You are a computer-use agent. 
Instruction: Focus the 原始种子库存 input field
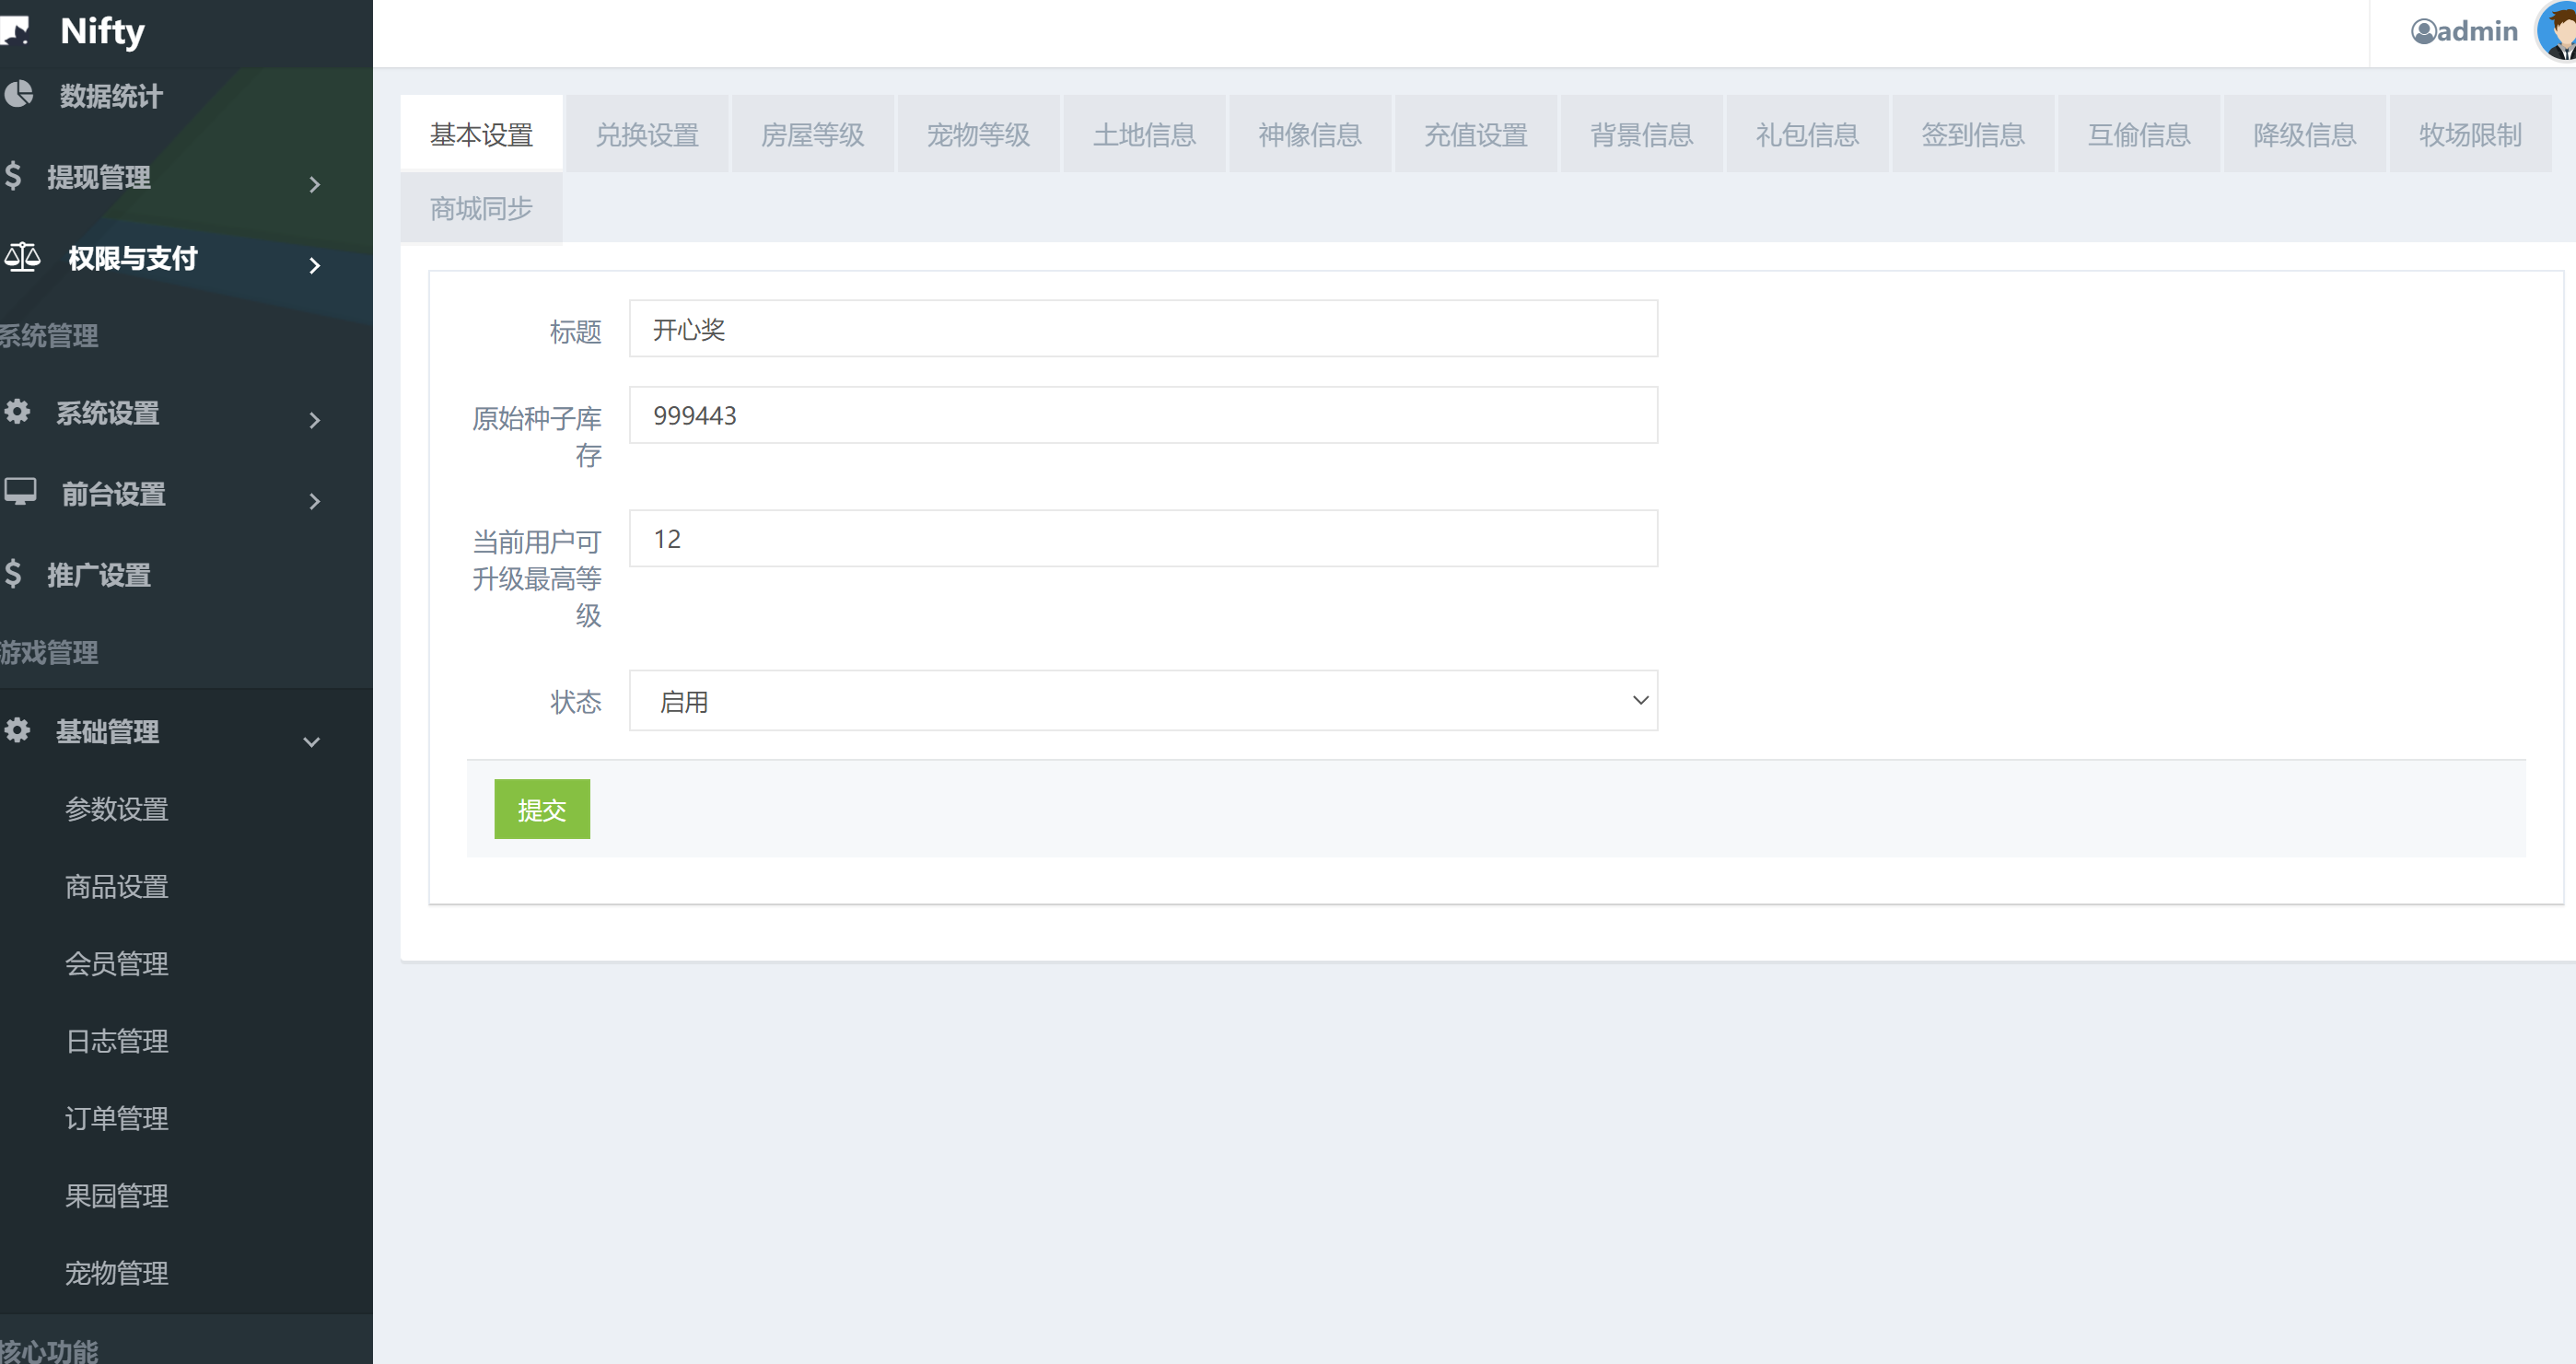(1142, 415)
